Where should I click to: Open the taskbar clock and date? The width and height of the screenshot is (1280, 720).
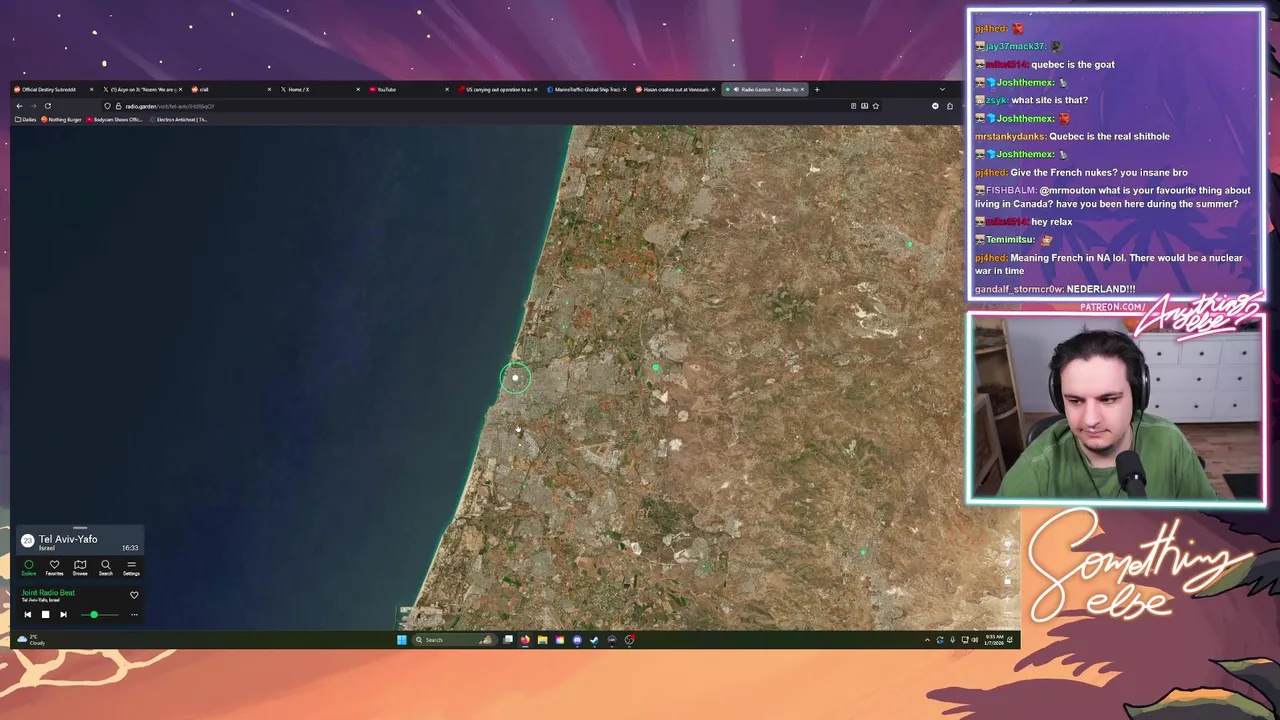(x=994, y=639)
